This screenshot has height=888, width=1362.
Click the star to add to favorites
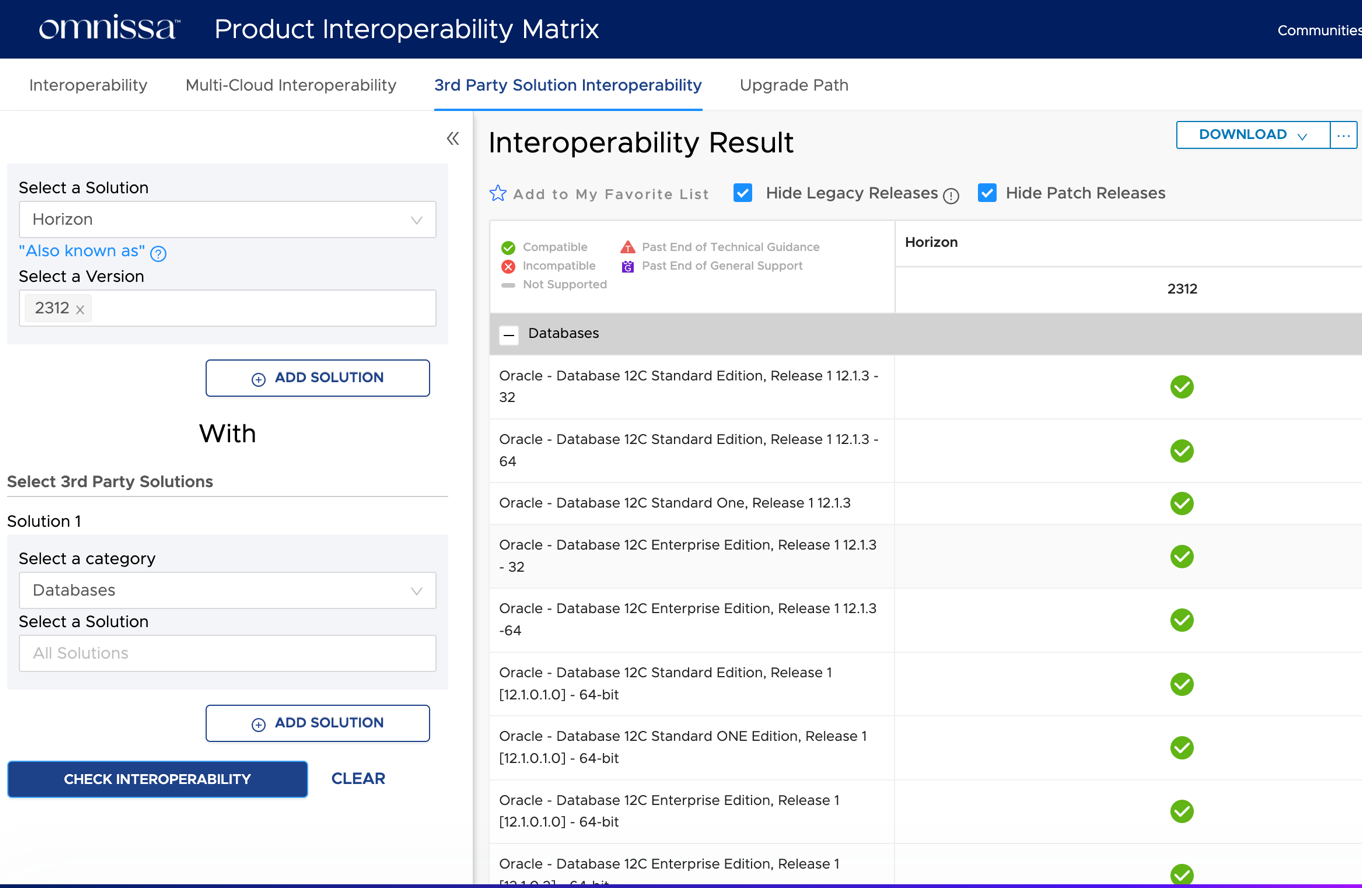497,192
